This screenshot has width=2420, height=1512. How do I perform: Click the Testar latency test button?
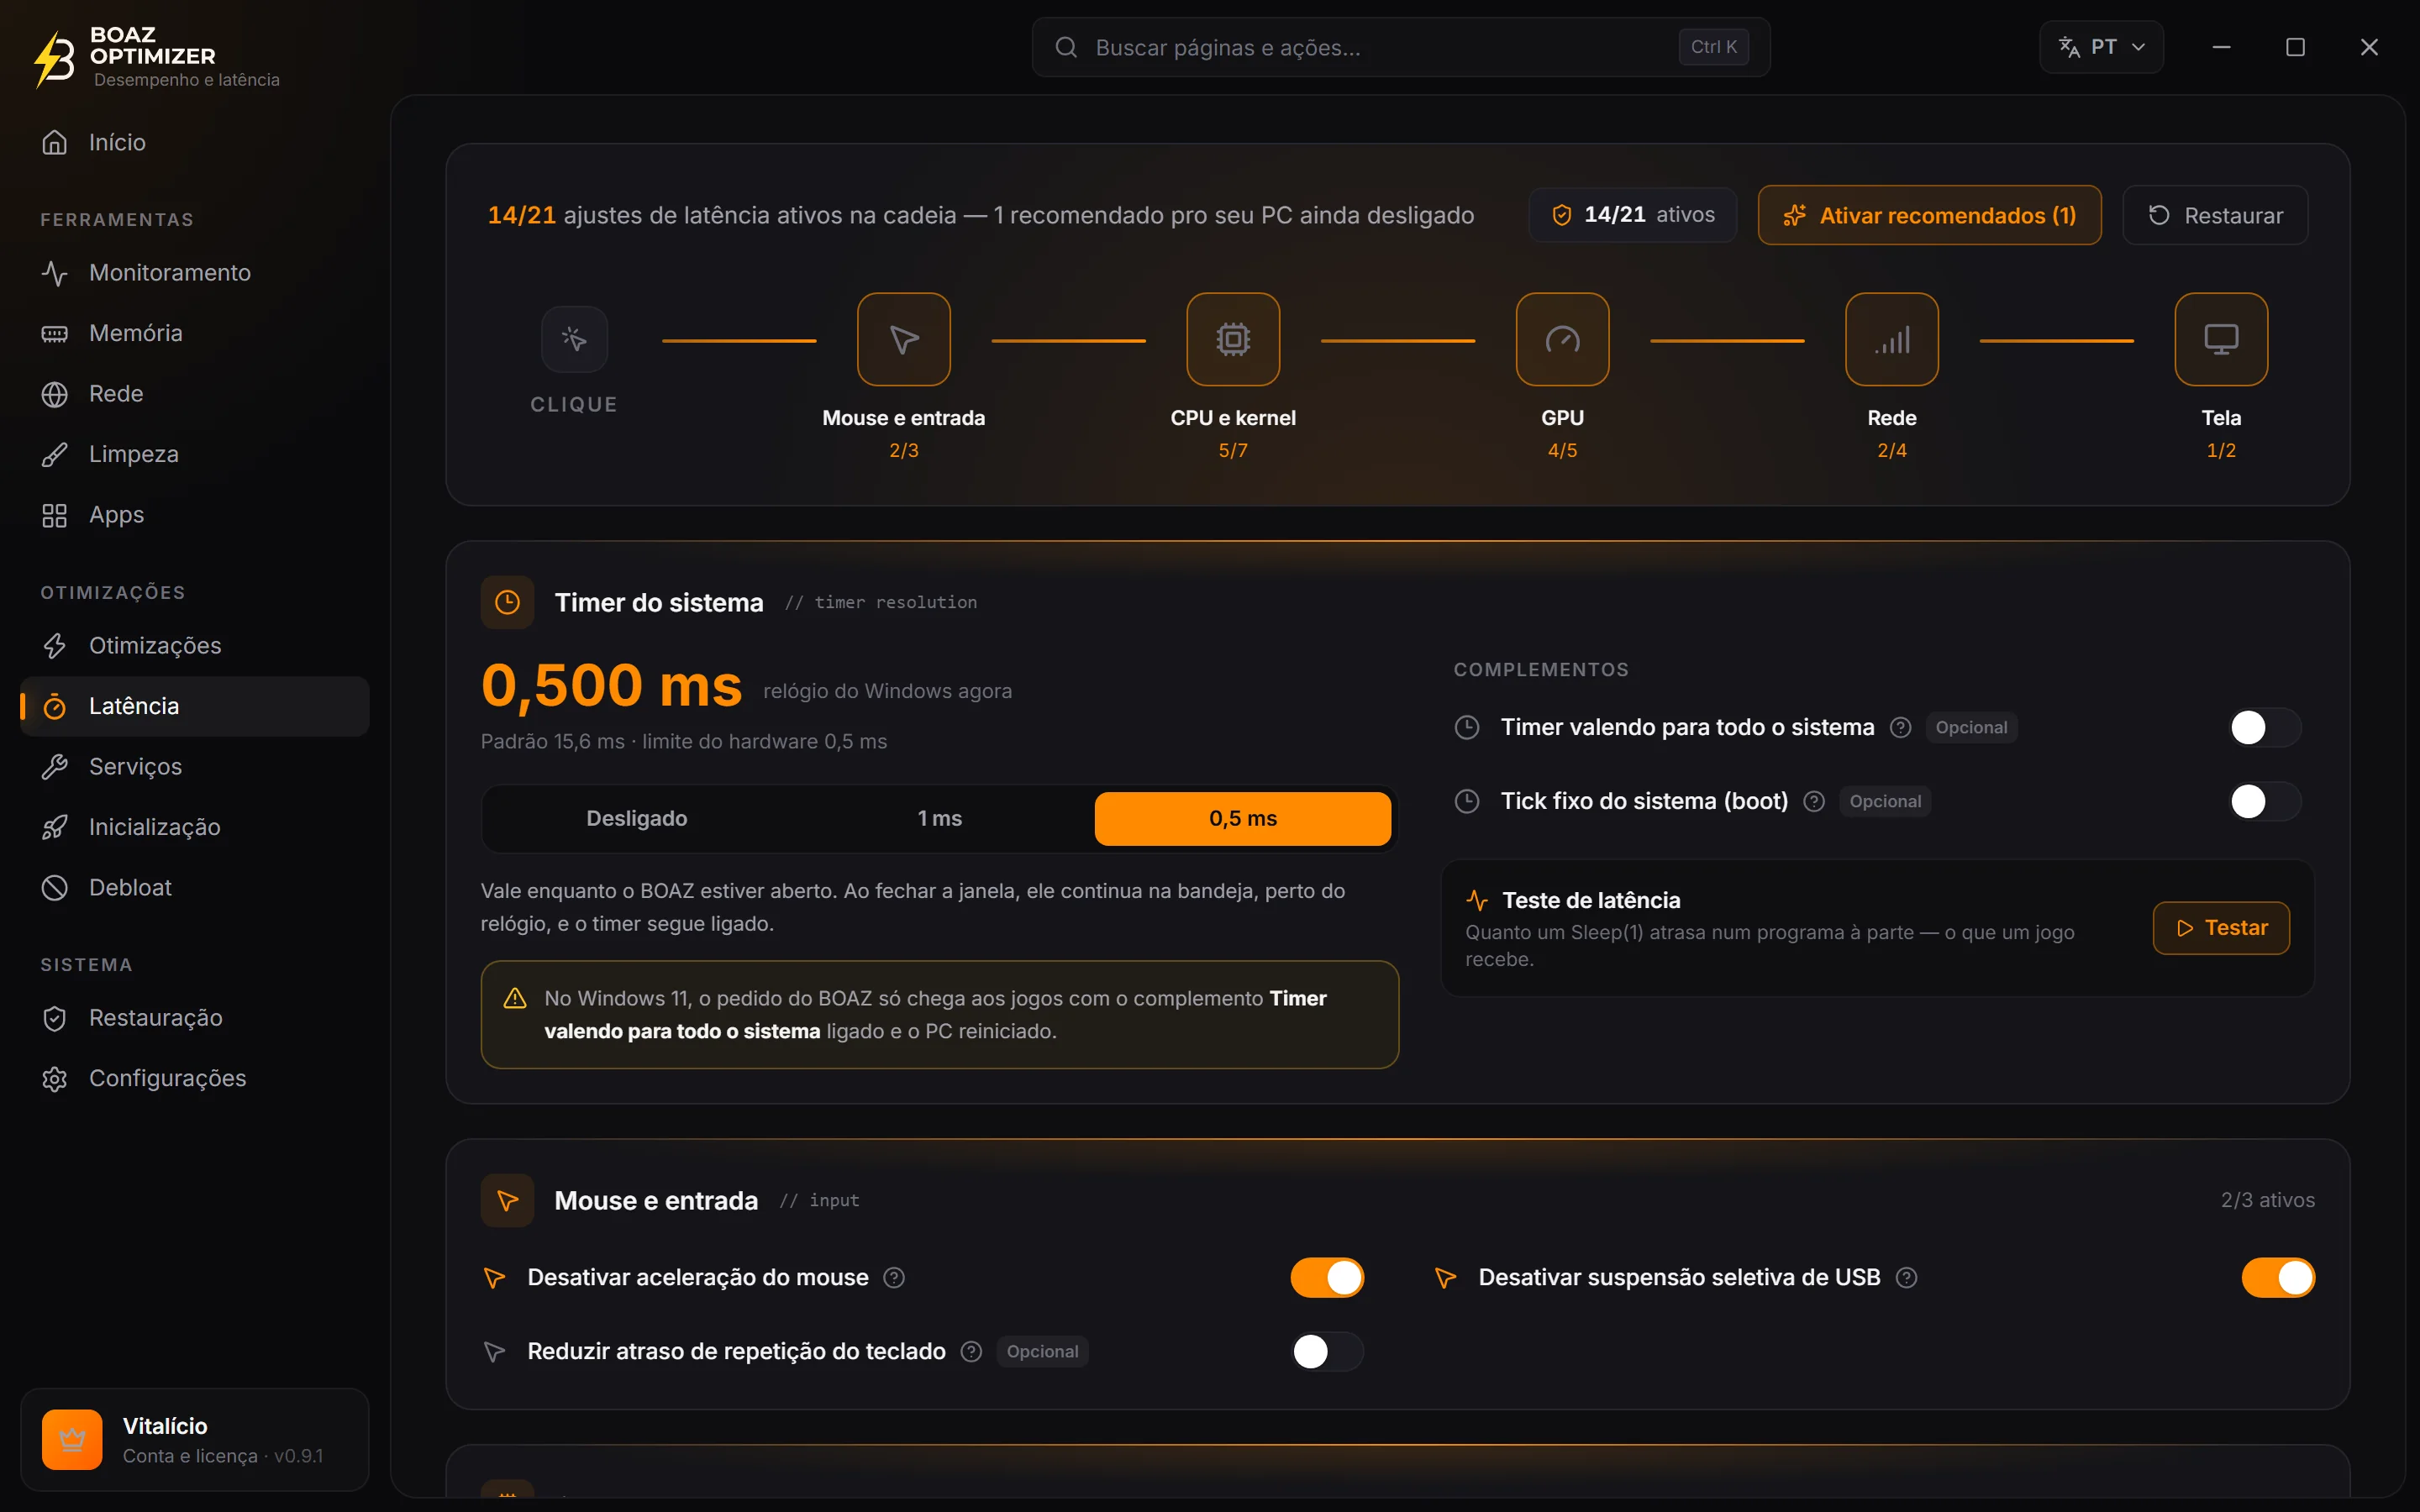pyautogui.click(x=2221, y=928)
